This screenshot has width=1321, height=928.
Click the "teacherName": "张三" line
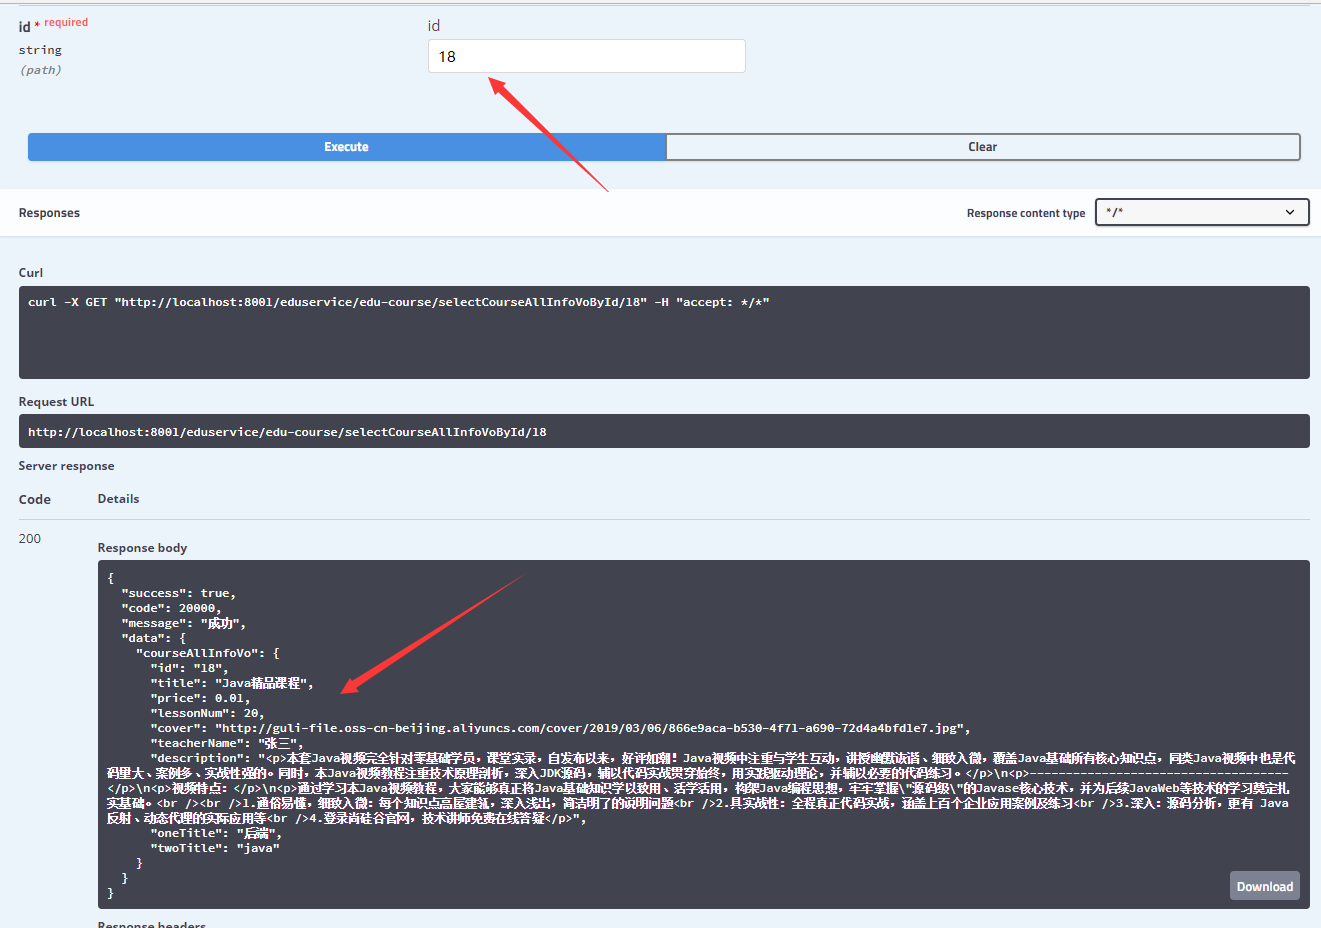point(226,743)
